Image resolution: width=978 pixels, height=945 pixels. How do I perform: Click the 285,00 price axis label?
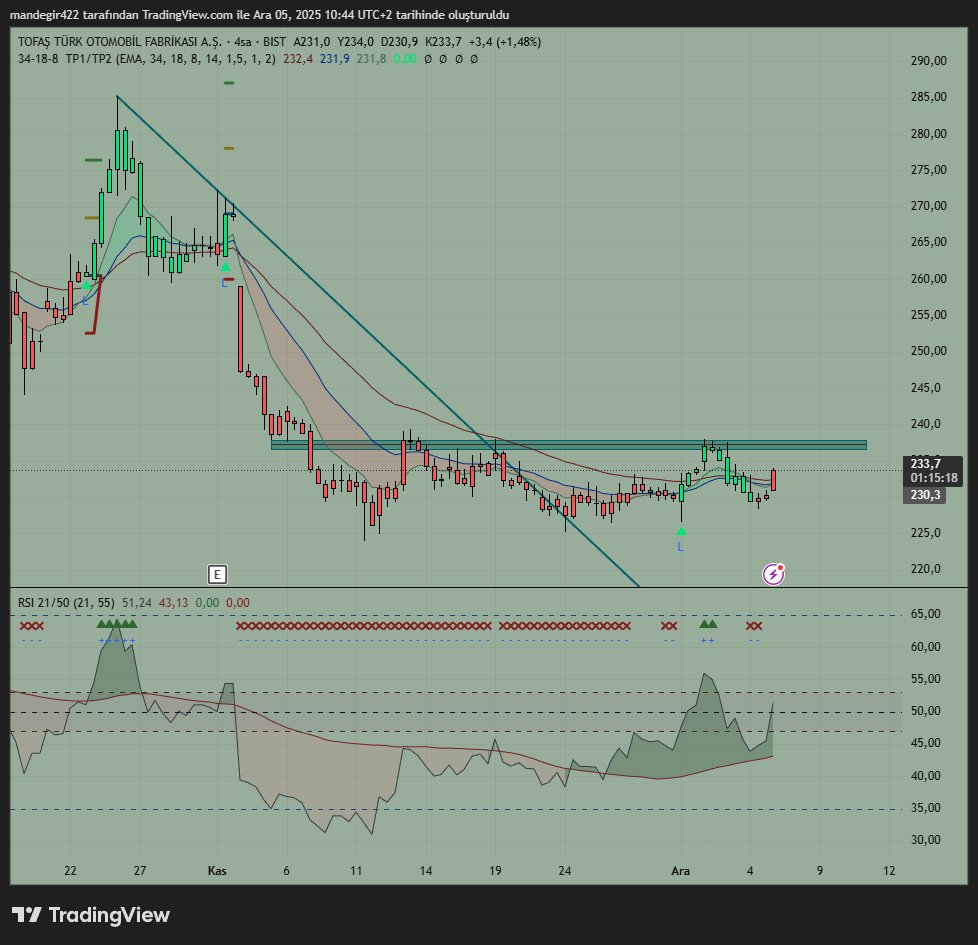(929, 97)
